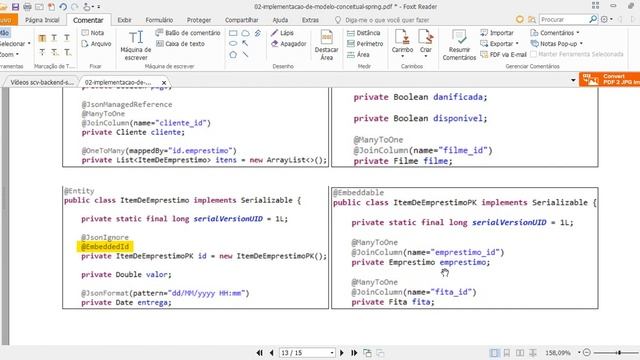Select the Apagador eraser tool
640x360 pixels.
click(x=289, y=44)
